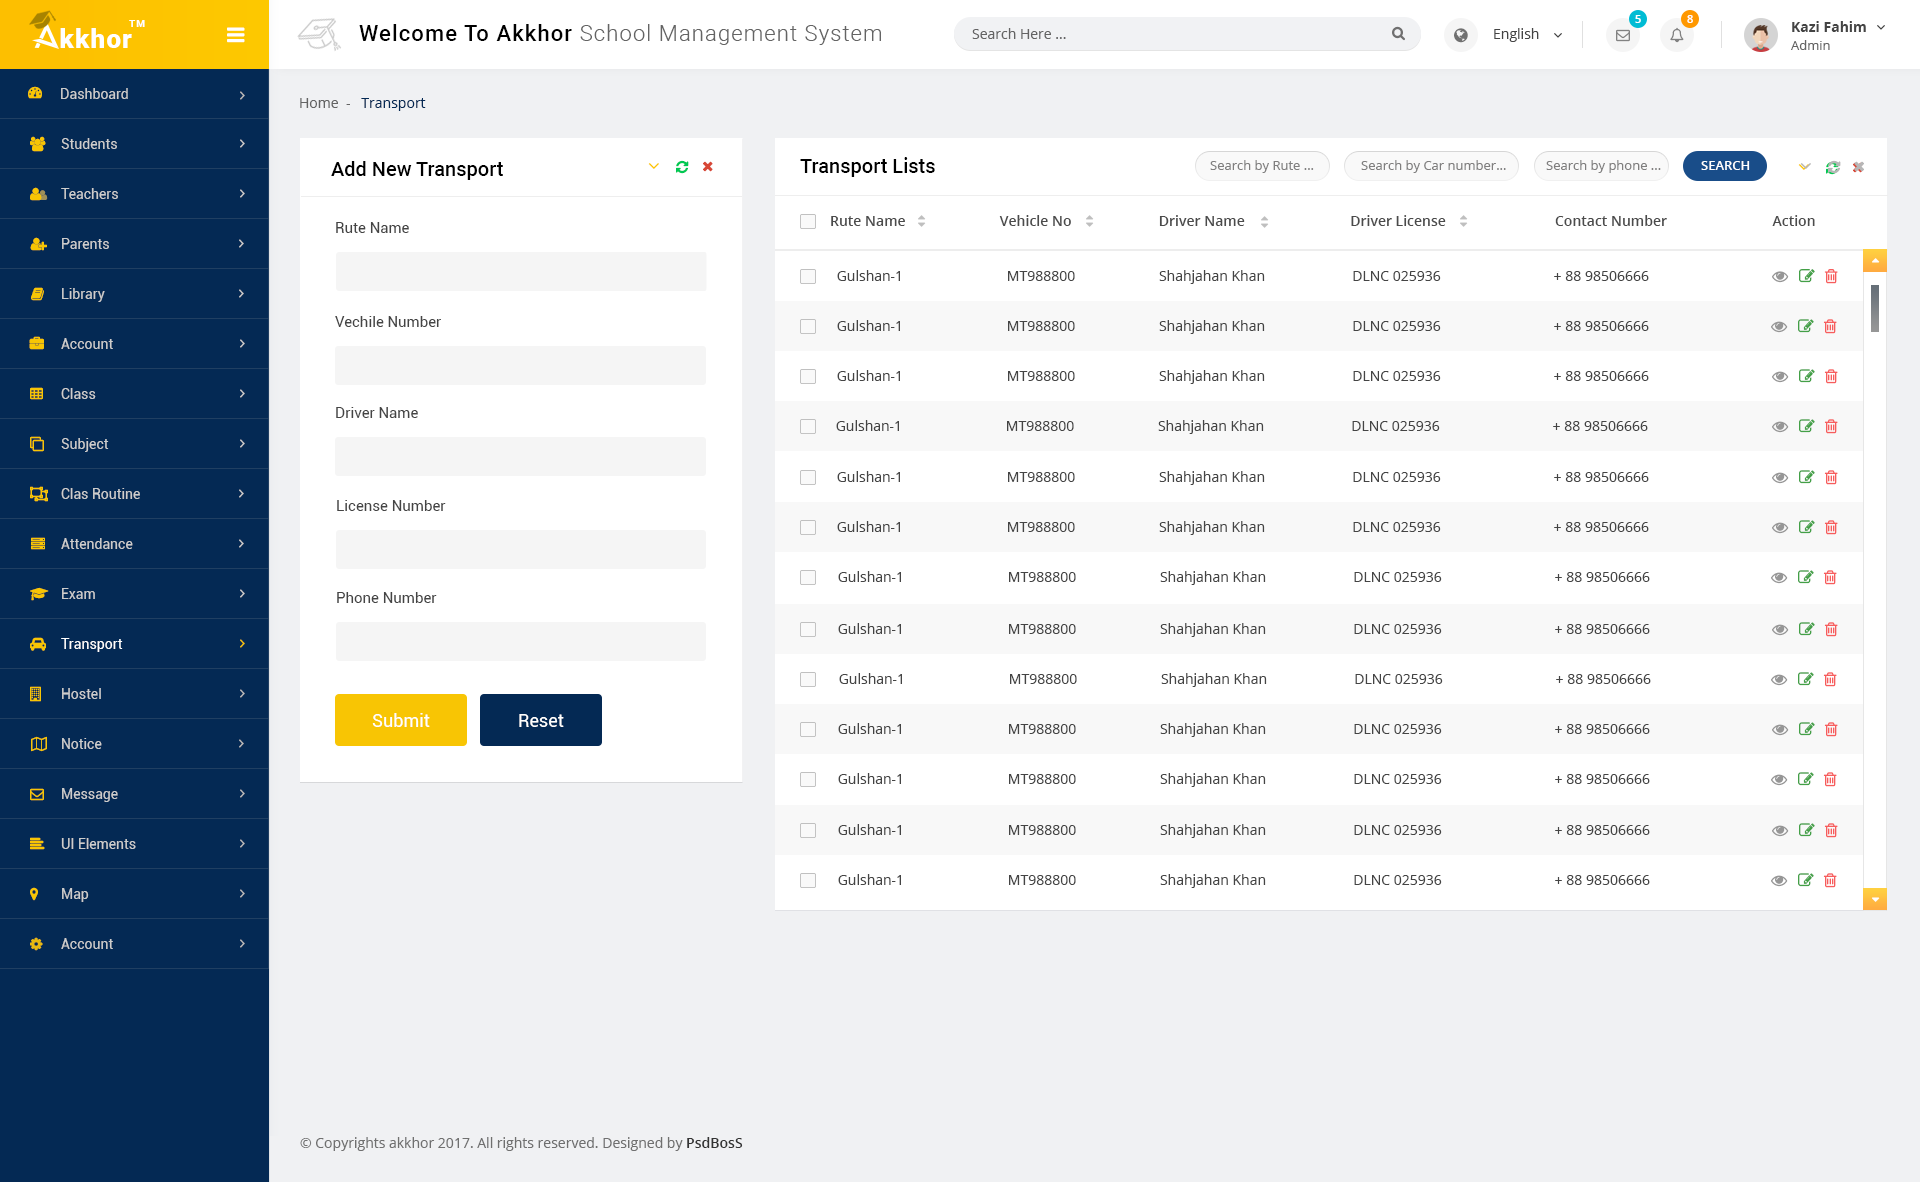
Task: Collapse the Transport Lists panel with chevron
Action: 1805,167
